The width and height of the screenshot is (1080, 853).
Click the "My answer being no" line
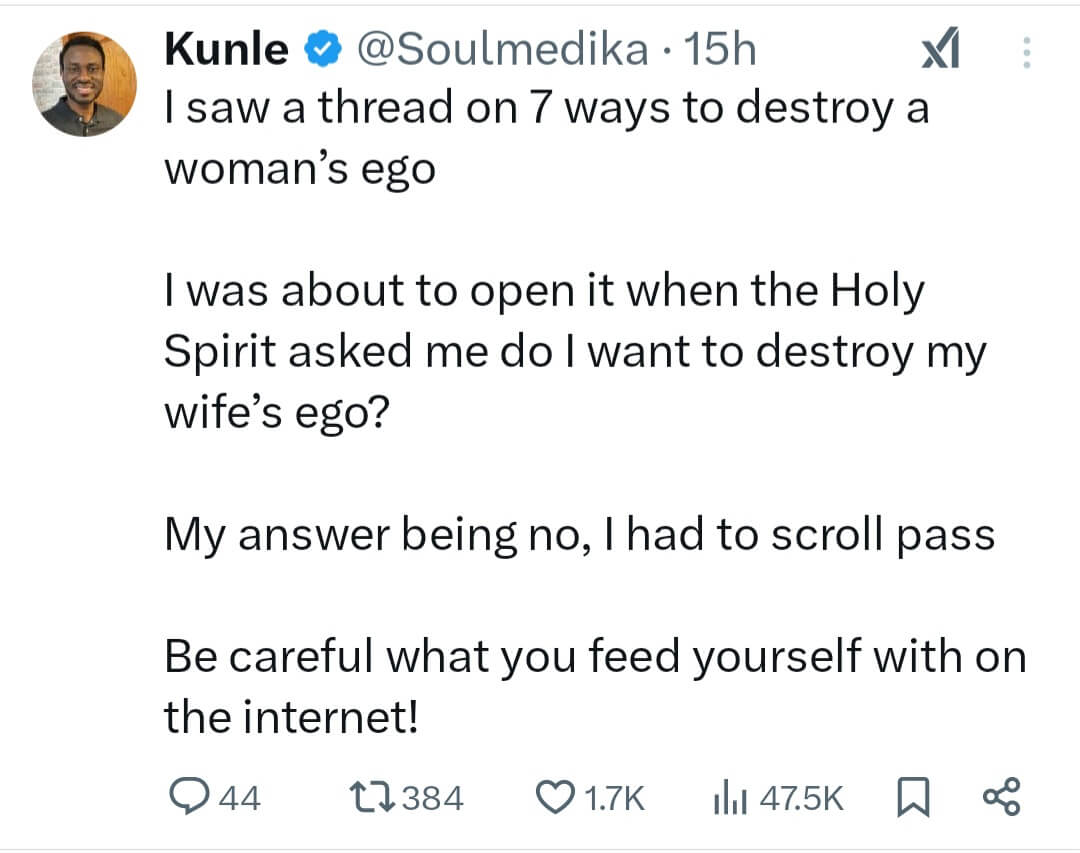coord(579,534)
